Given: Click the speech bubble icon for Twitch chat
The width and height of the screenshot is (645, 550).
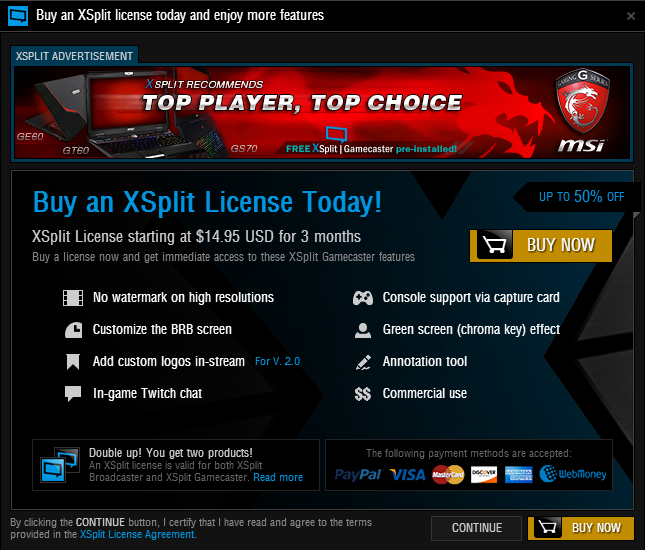Looking at the screenshot, I should (73, 393).
